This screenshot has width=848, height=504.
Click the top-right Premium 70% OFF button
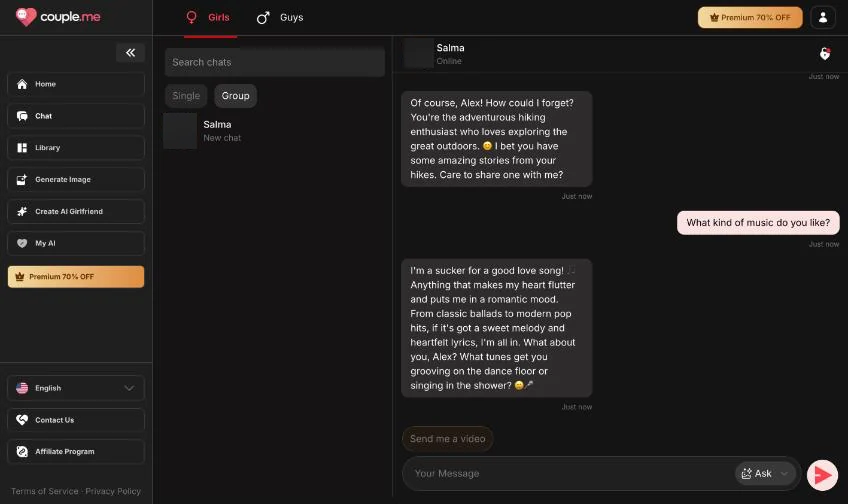tap(750, 17)
